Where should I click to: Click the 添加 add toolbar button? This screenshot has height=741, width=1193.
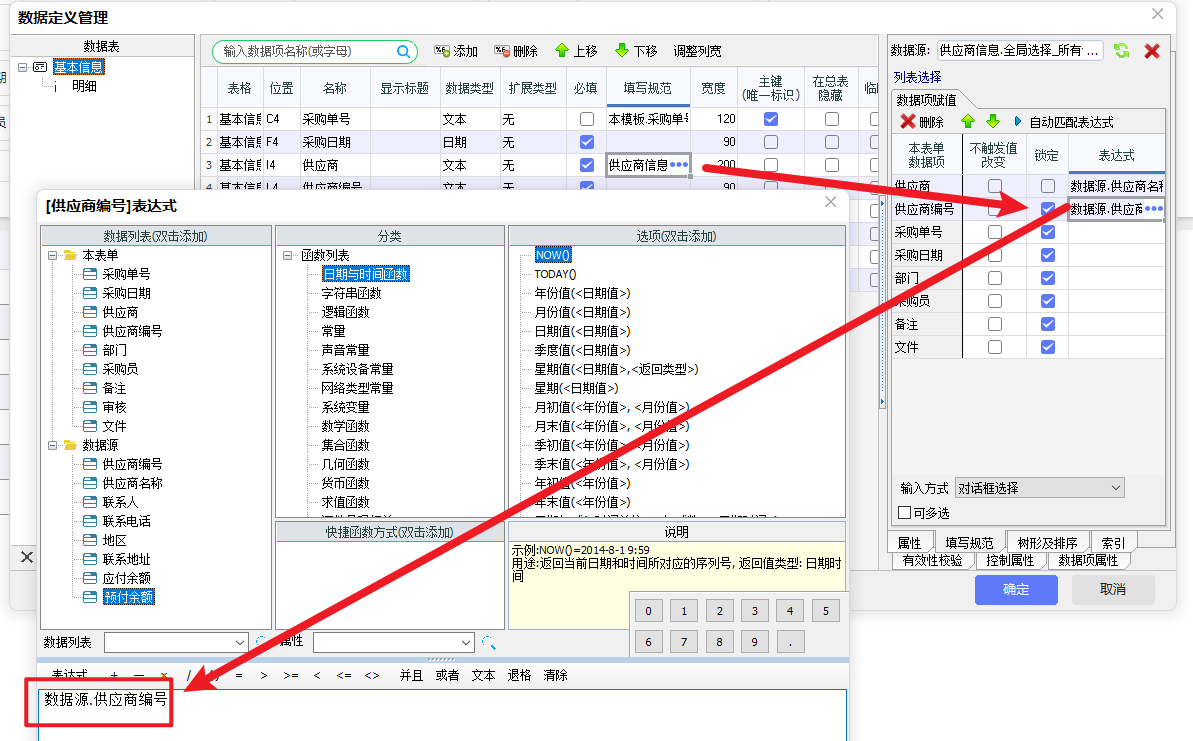point(456,51)
